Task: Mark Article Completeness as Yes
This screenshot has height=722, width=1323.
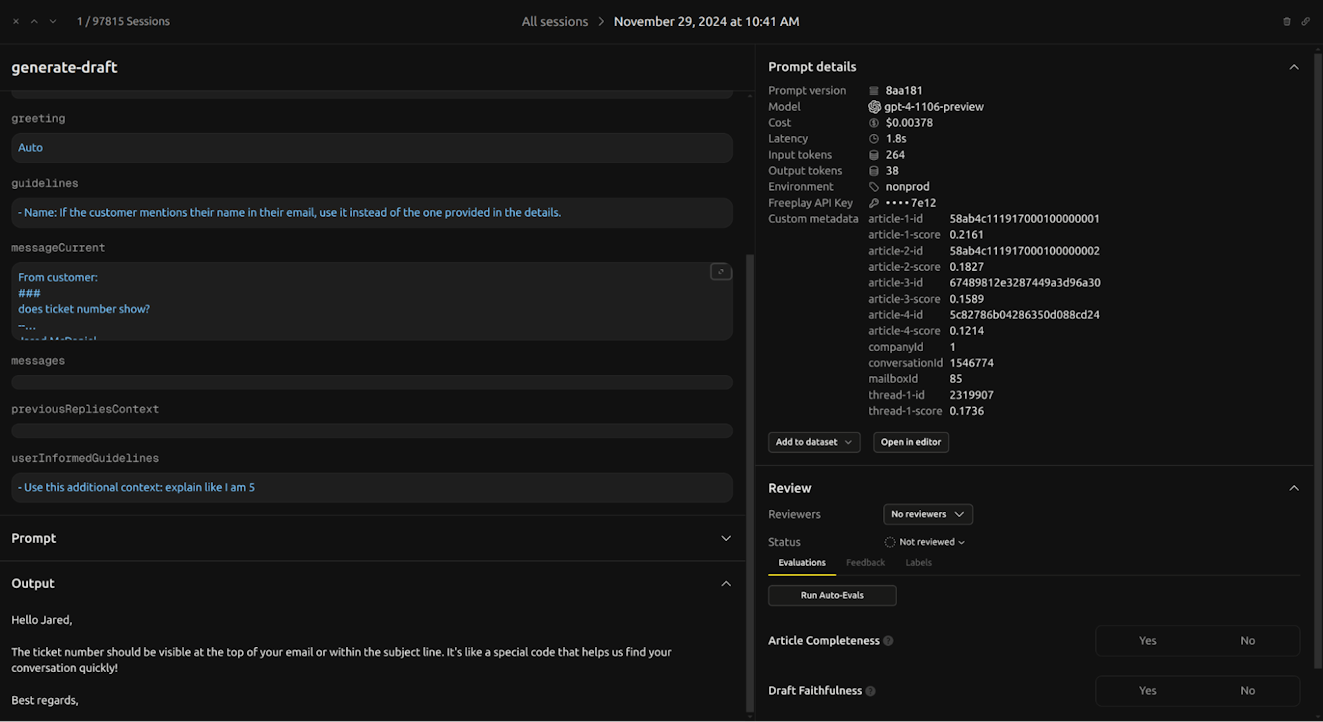Action: coord(1147,641)
